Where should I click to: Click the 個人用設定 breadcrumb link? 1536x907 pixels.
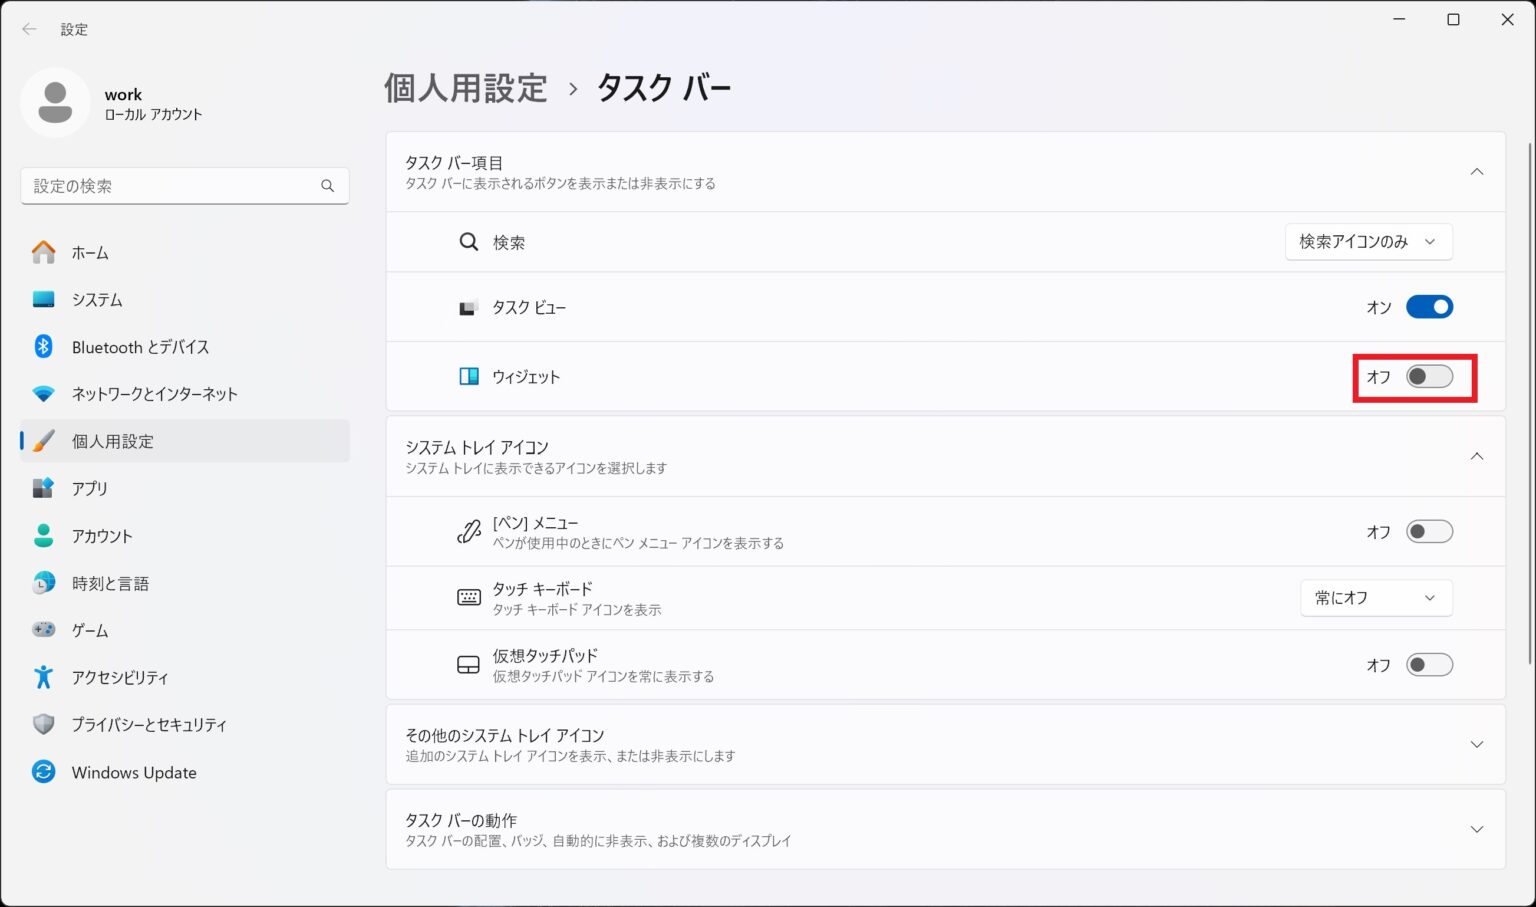(x=466, y=88)
